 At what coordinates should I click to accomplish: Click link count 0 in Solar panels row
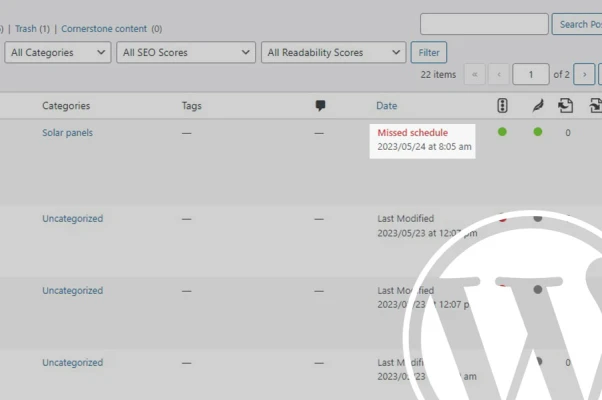568,133
